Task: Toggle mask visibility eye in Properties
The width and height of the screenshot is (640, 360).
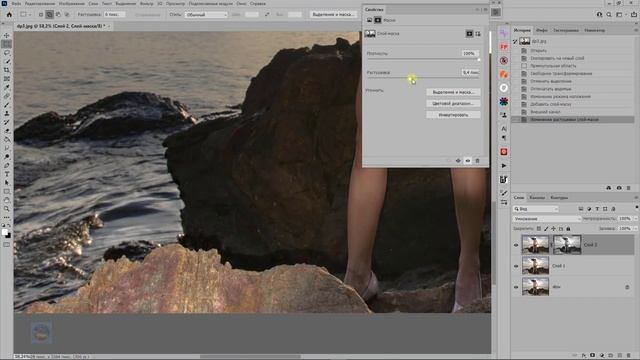Action: pos(468,161)
